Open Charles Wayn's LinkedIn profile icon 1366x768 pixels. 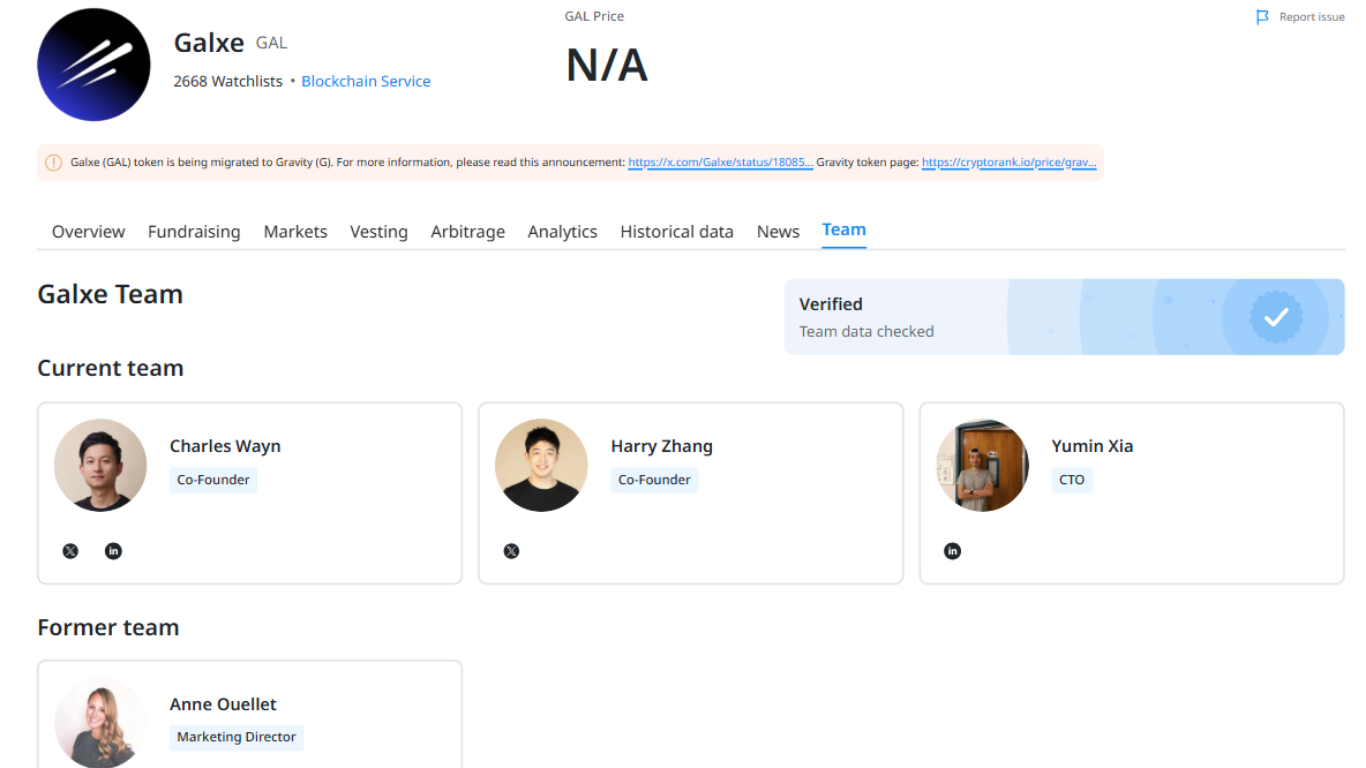pyautogui.click(x=113, y=551)
